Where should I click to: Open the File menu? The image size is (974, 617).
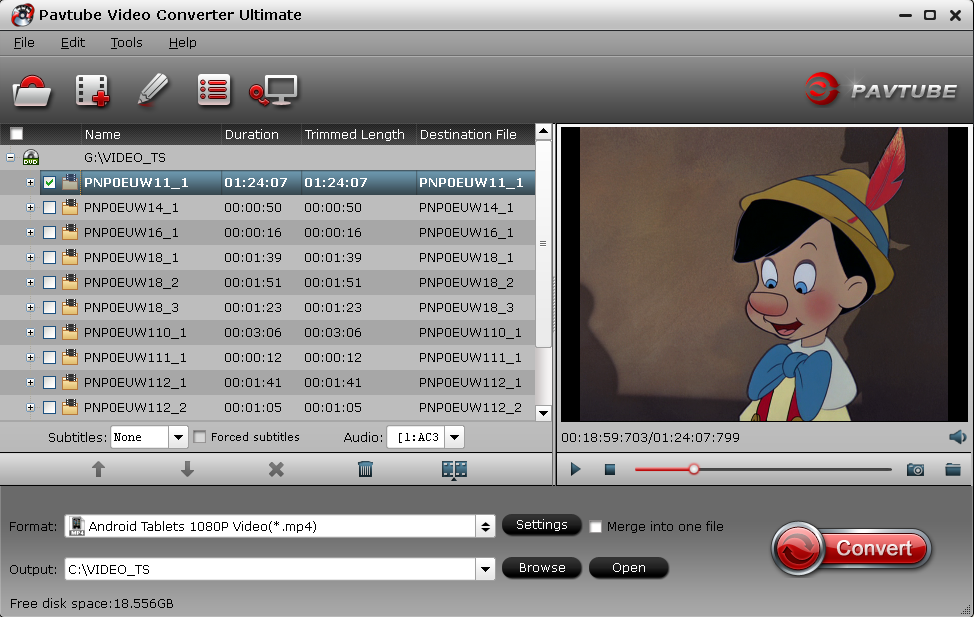[24, 43]
